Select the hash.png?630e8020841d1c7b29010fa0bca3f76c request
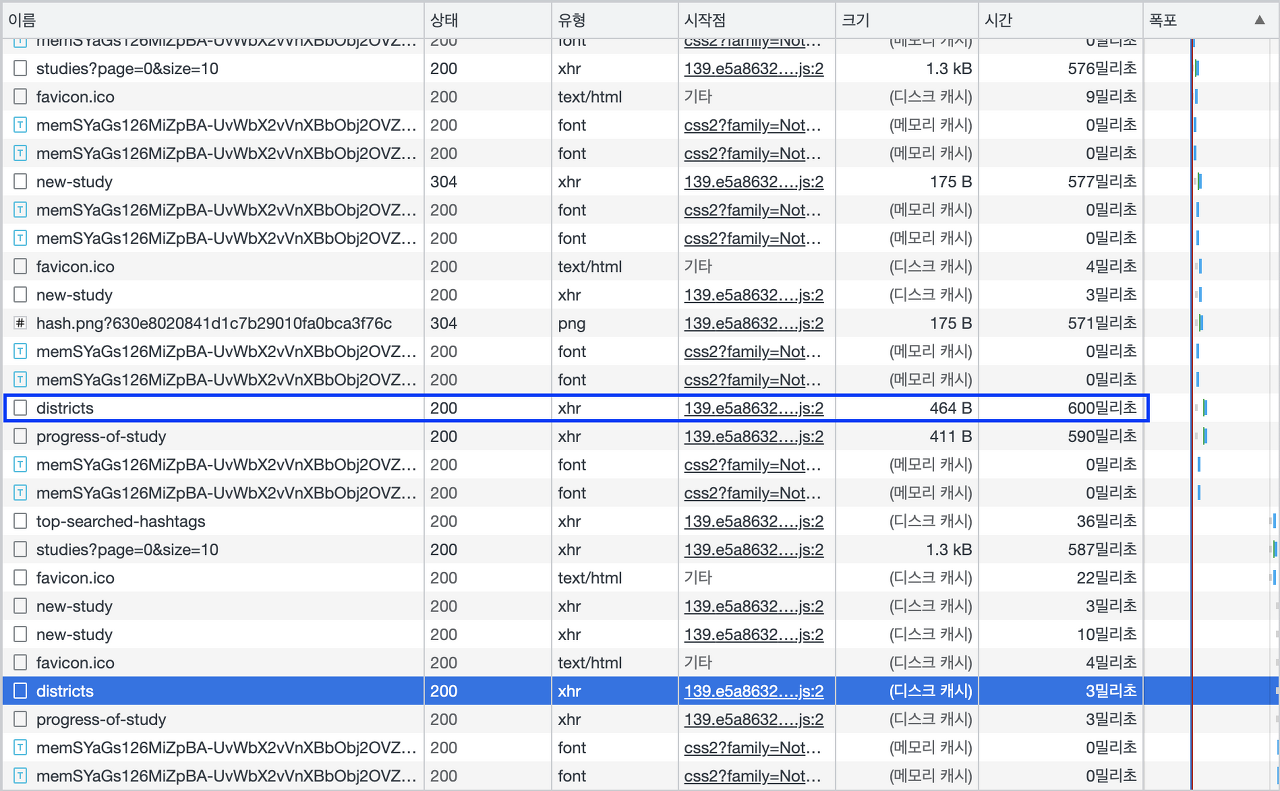Viewport: 1280px width, 791px height. click(x=214, y=324)
